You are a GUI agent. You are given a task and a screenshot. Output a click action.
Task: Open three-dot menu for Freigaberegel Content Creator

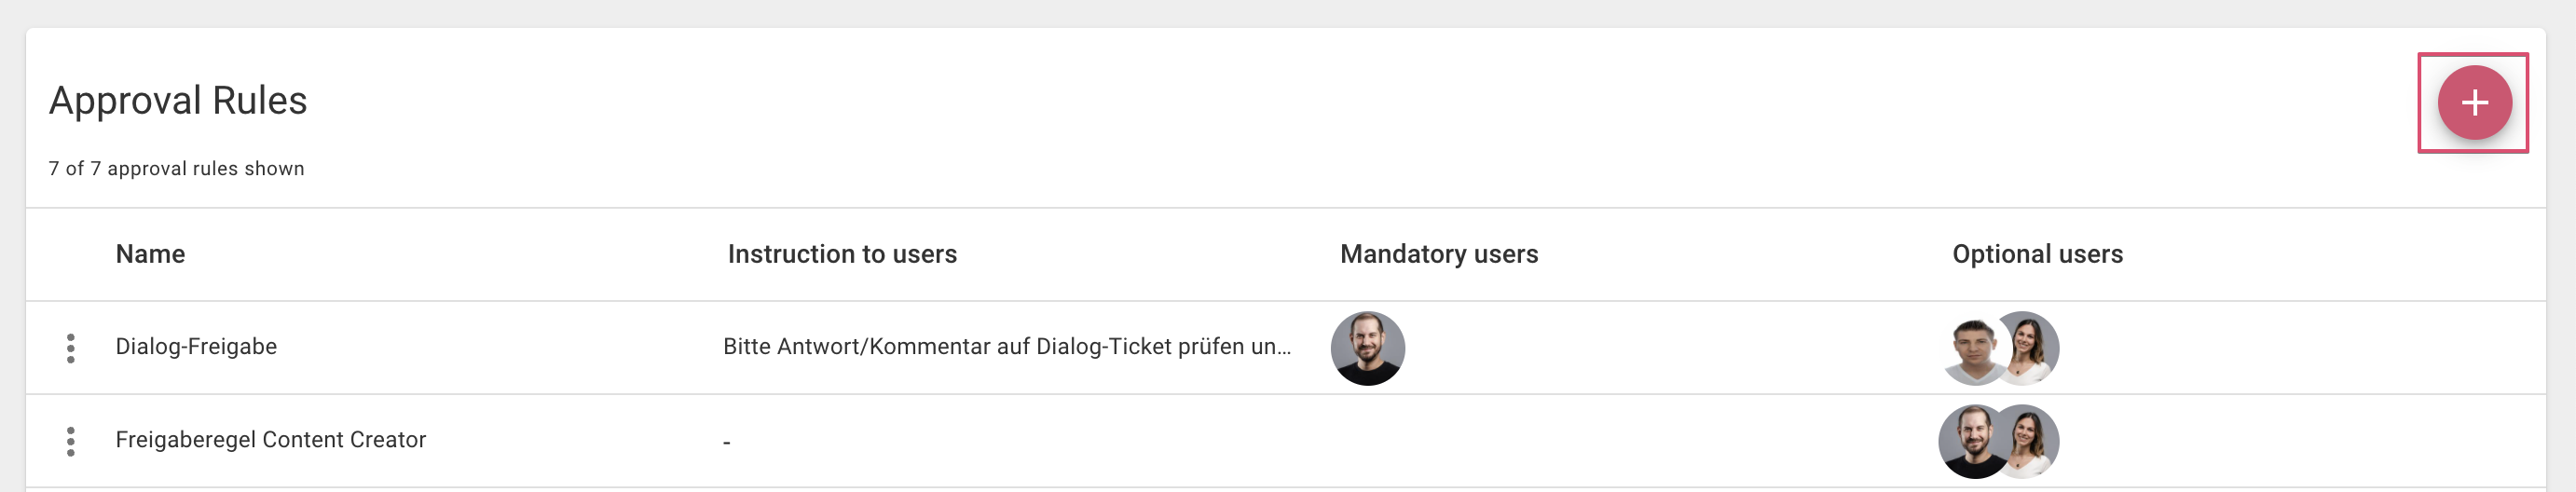pyautogui.click(x=70, y=441)
